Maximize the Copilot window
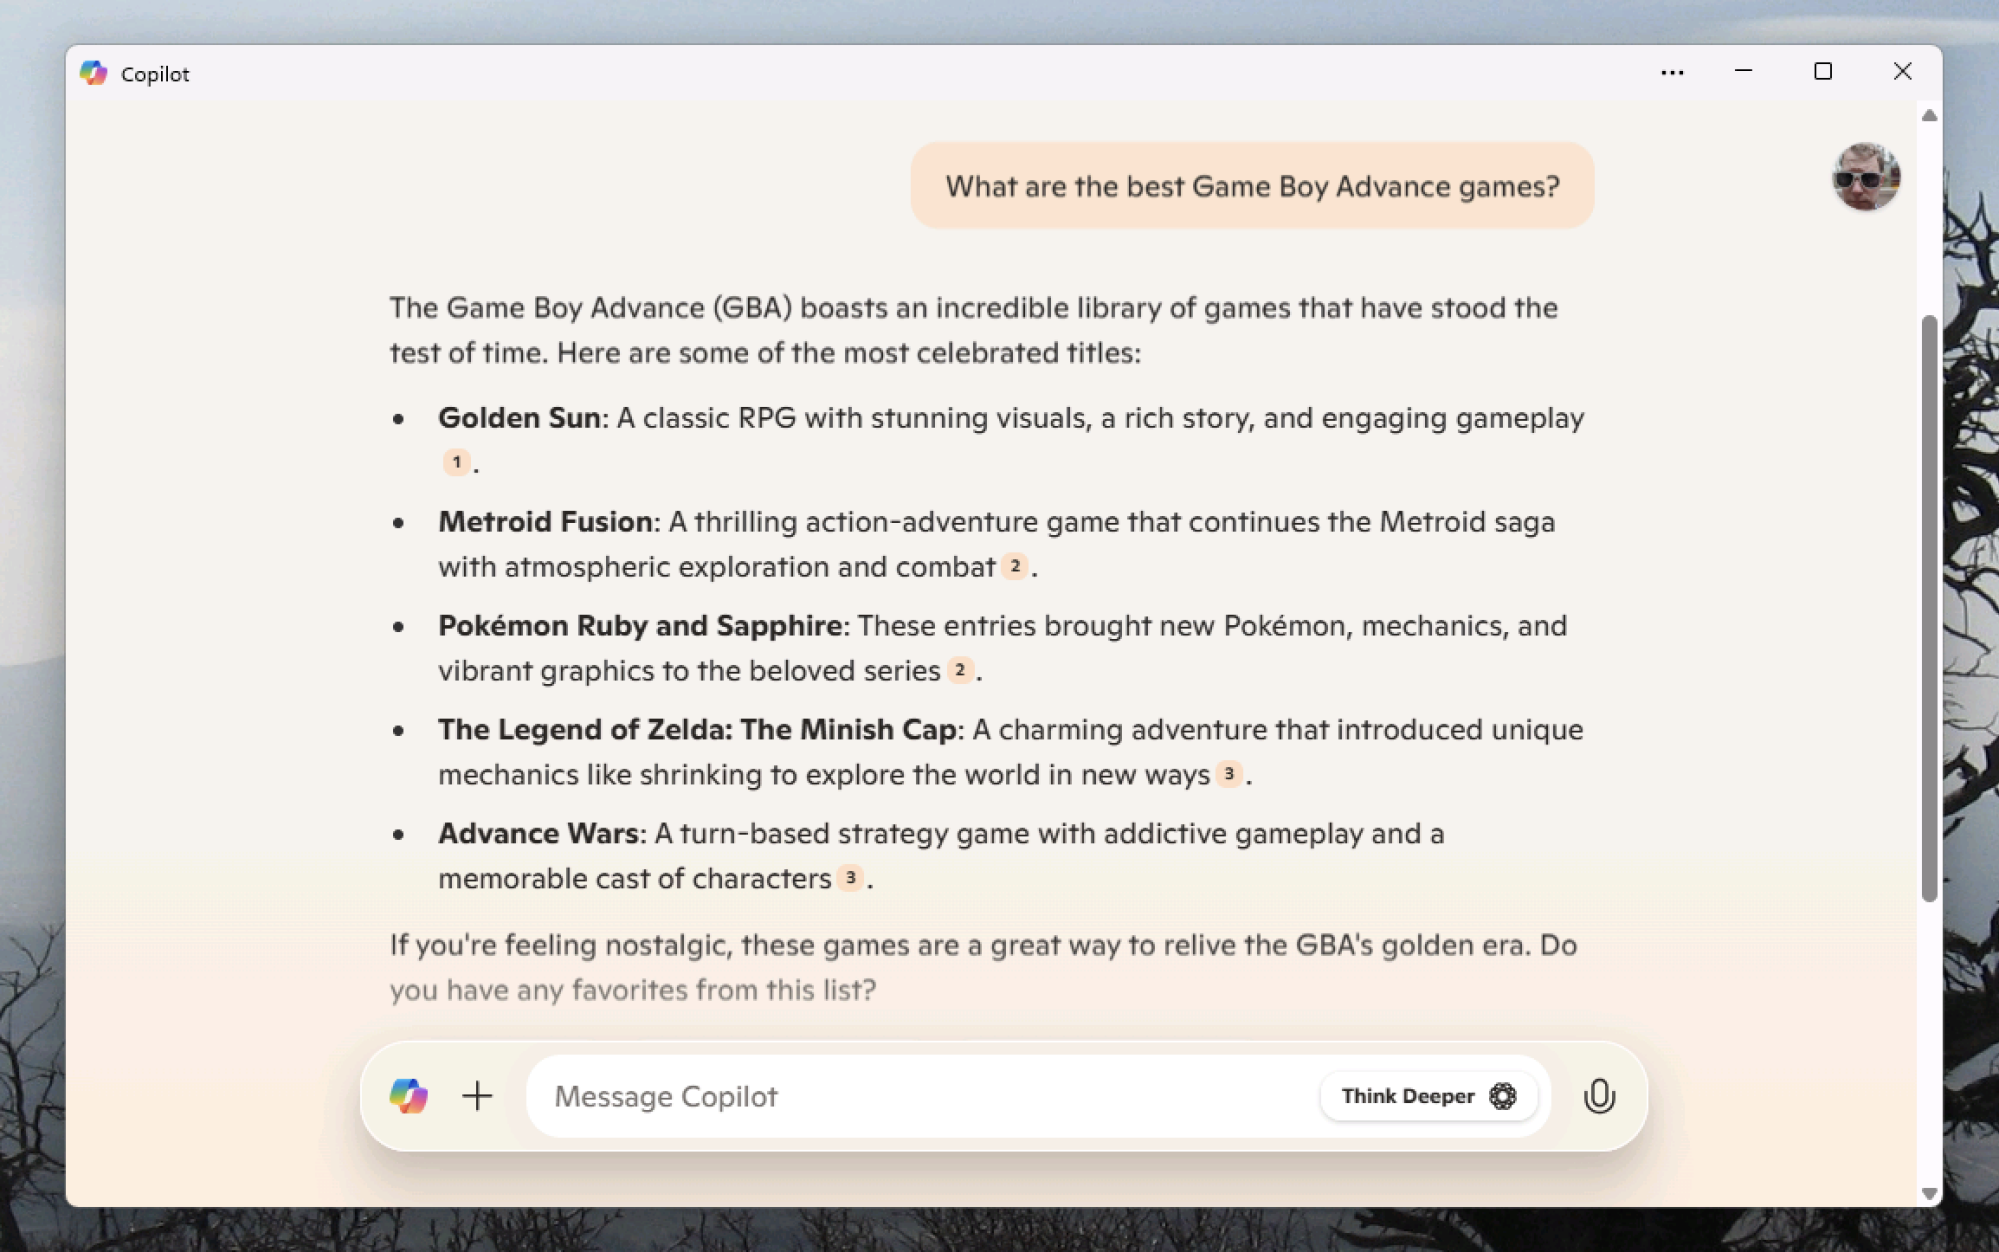This screenshot has height=1252, width=1999. (x=1823, y=72)
